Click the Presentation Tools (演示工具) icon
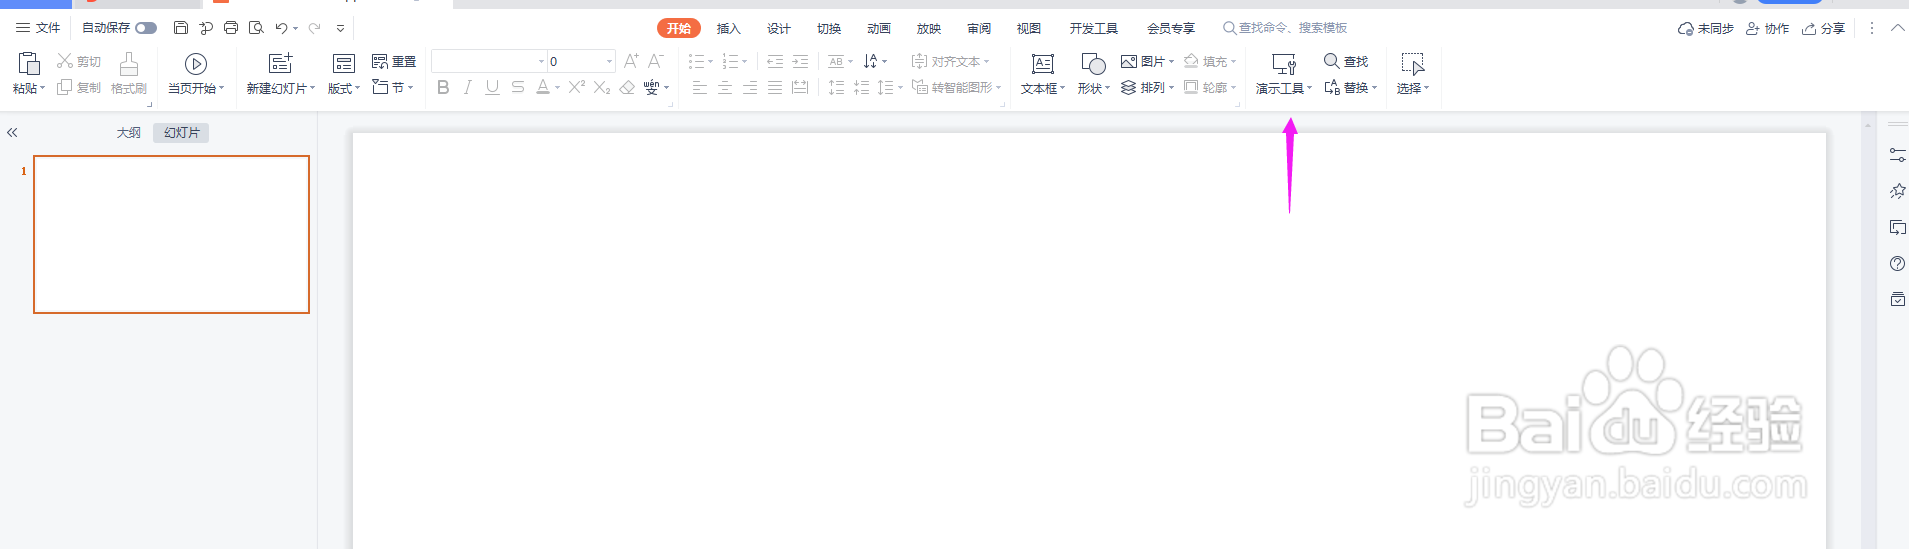 (1284, 64)
